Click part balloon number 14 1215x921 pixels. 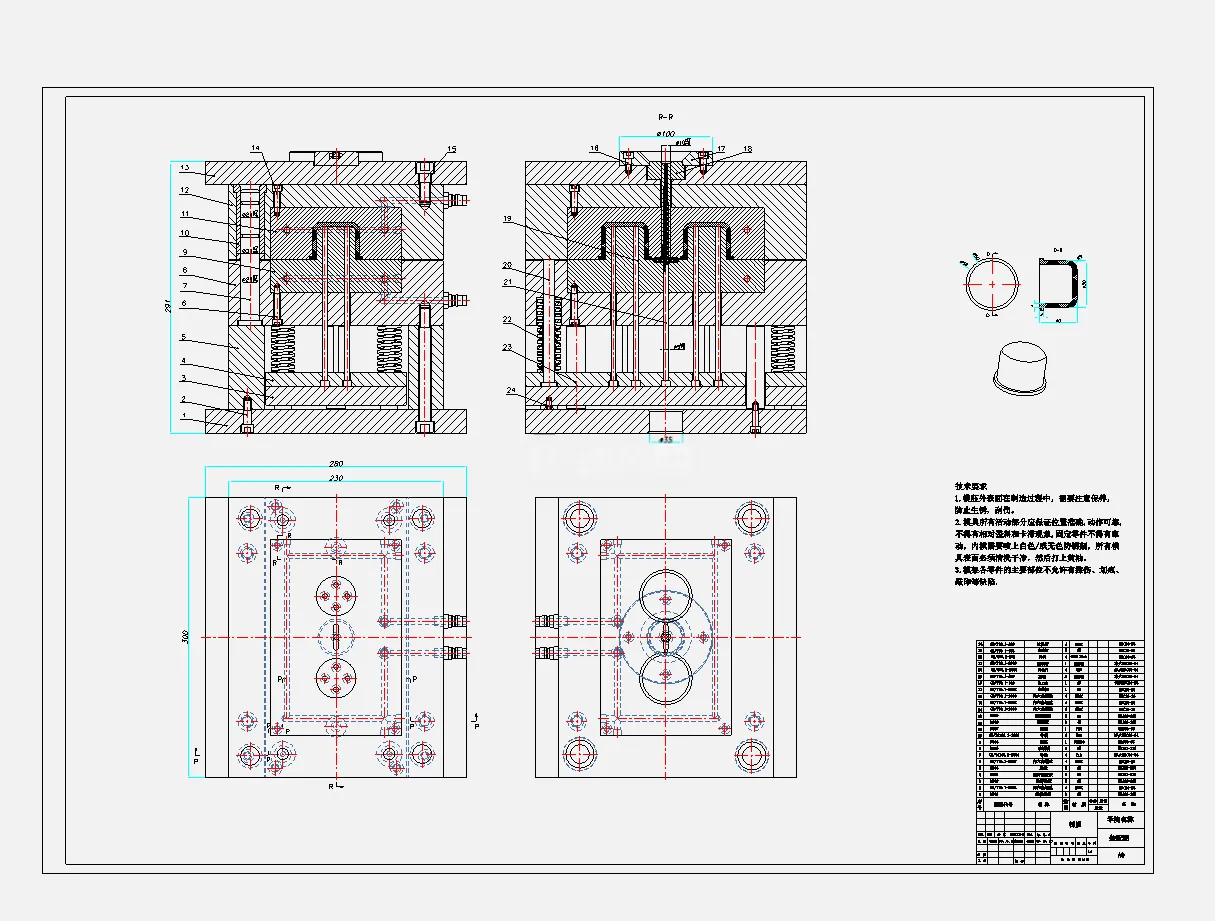tap(254, 149)
